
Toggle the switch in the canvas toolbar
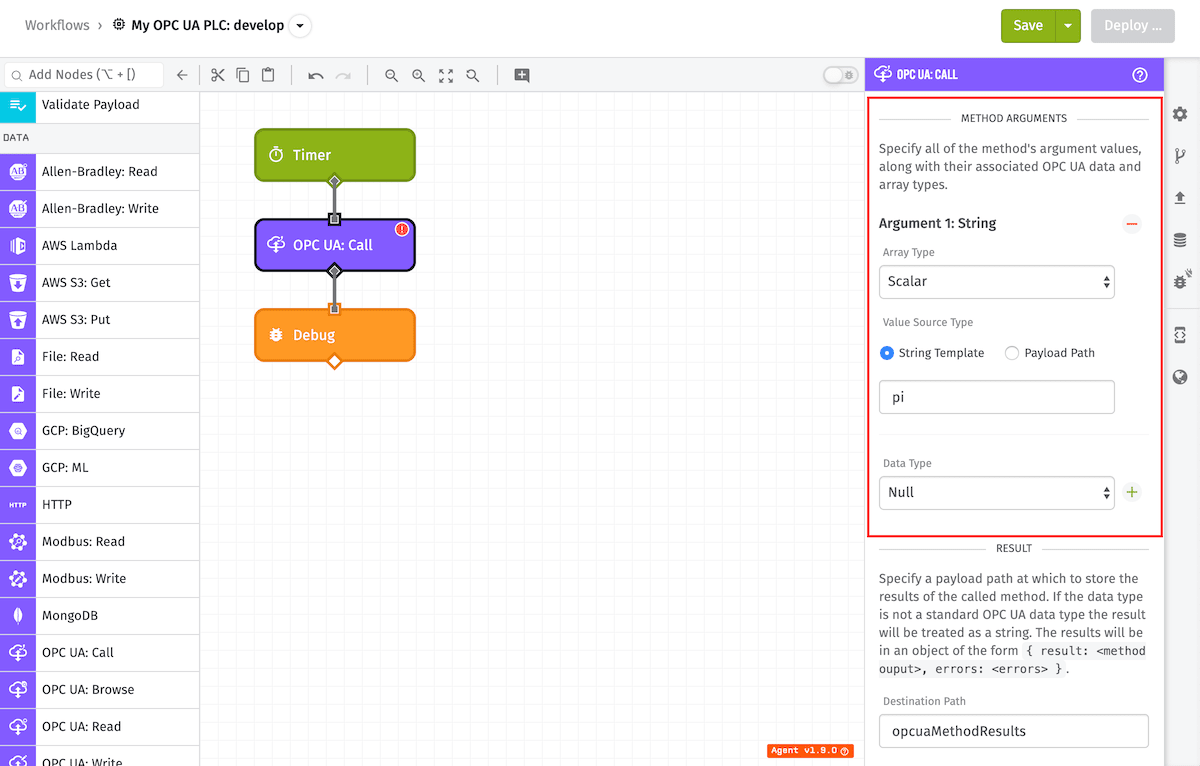[x=840, y=75]
